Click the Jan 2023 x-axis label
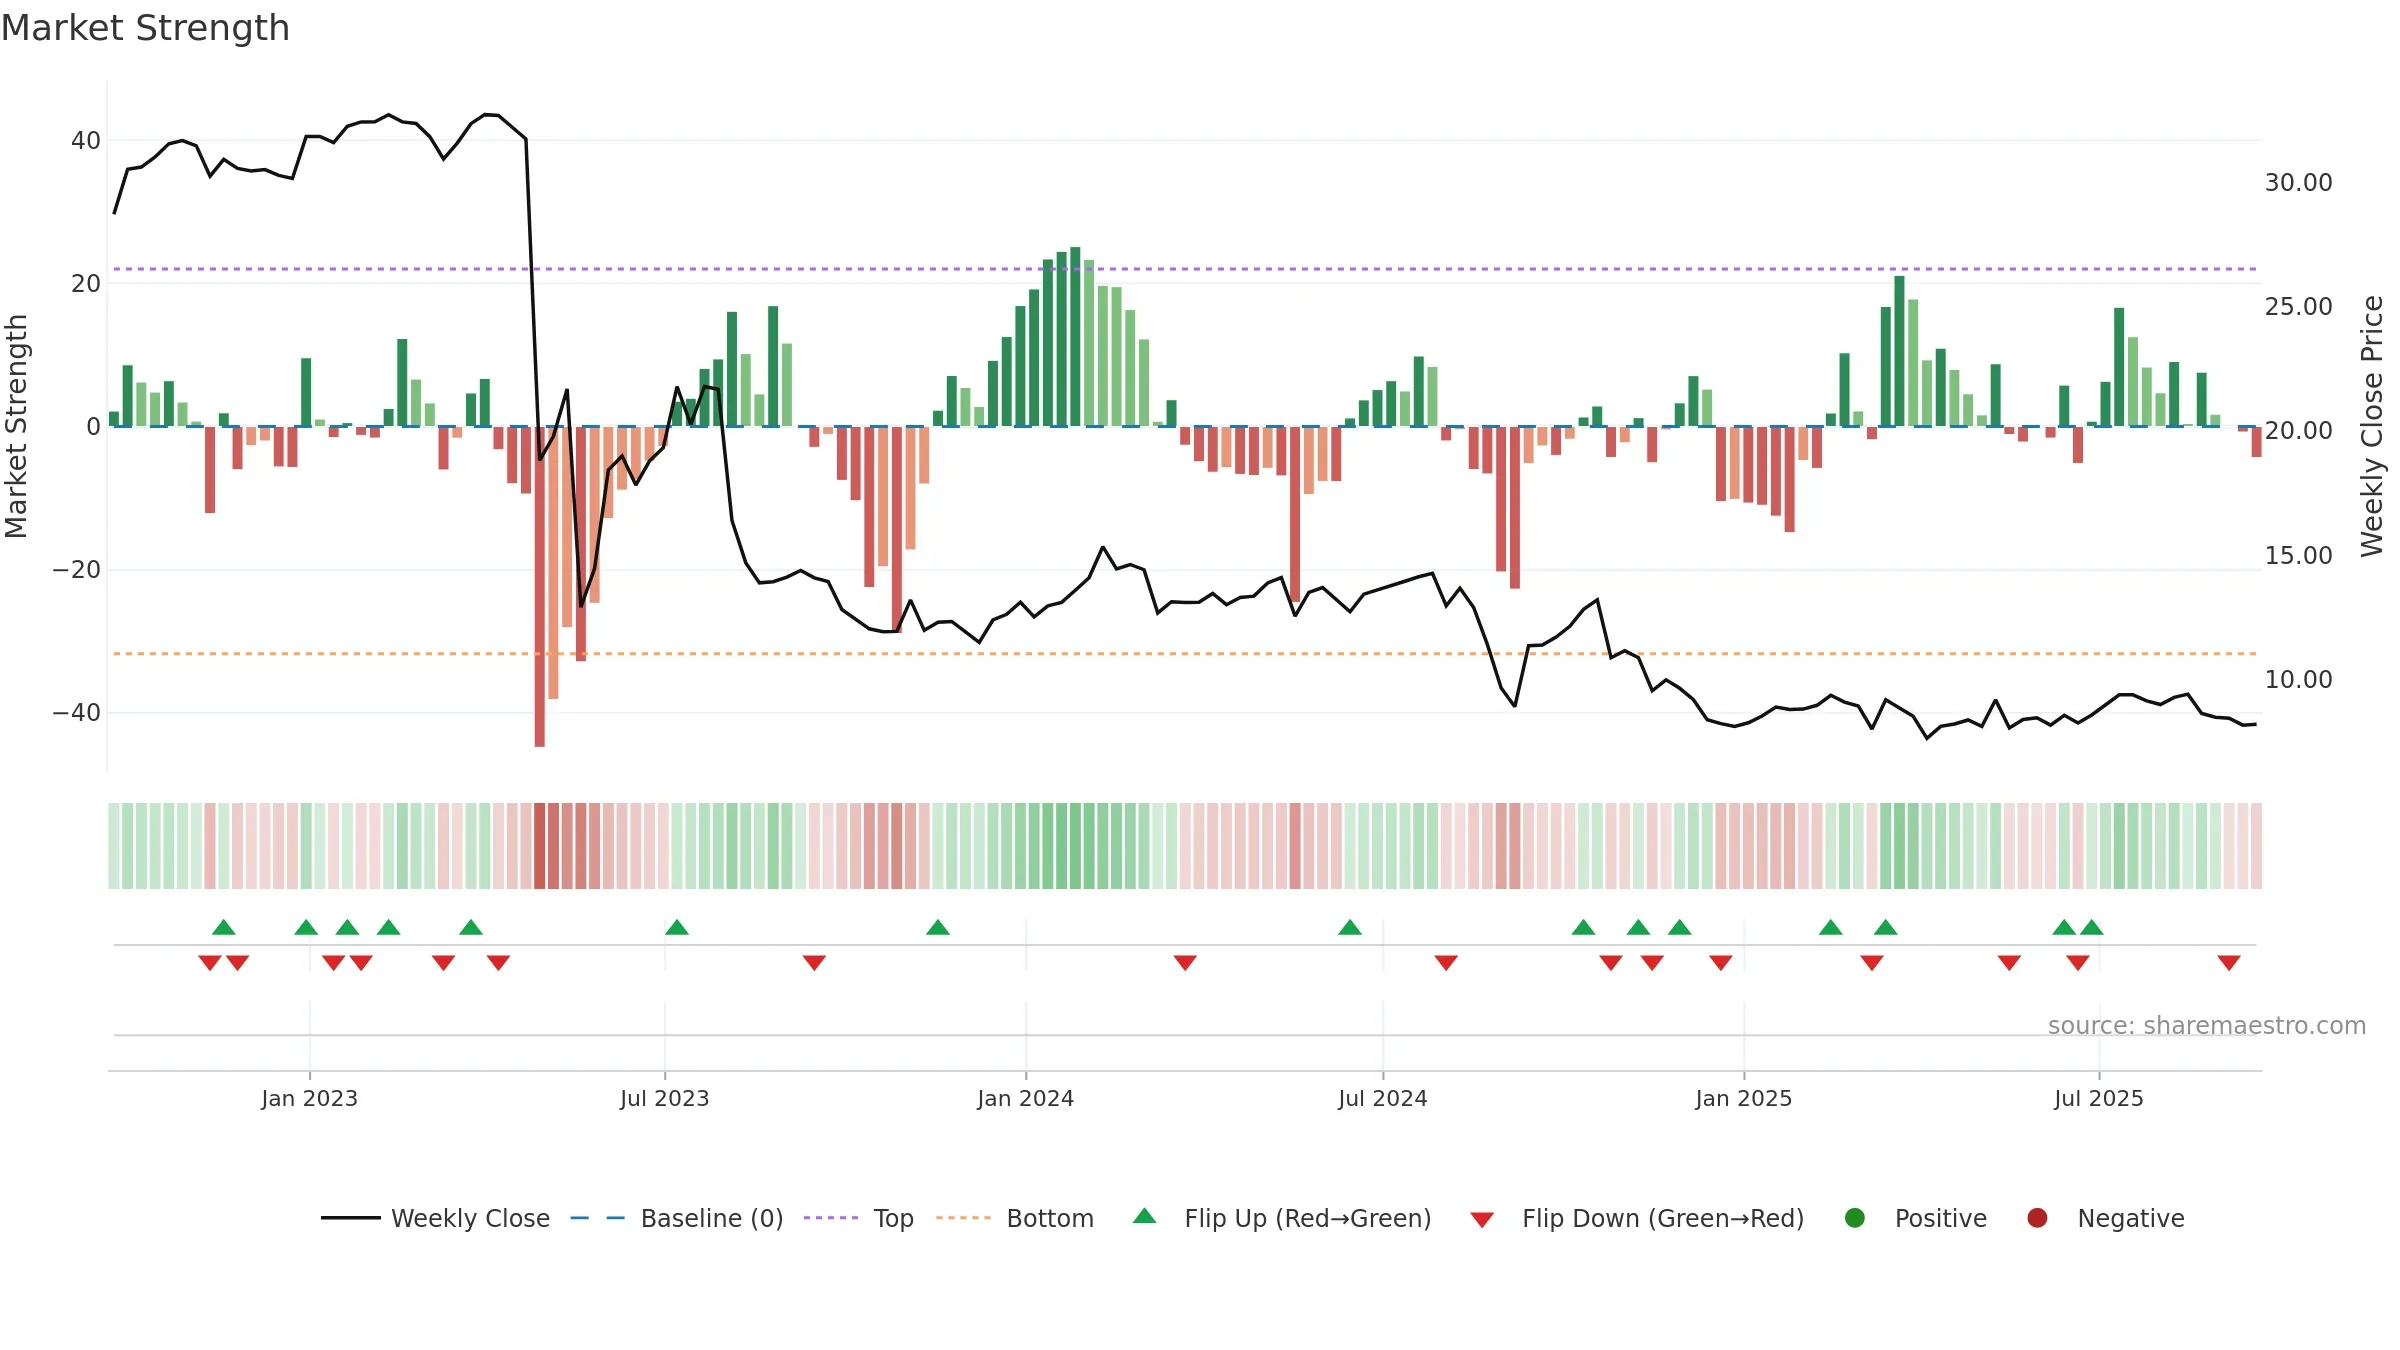Image resolution: width=2400 pixels, height=1350 pixels. coord(310,1098)
